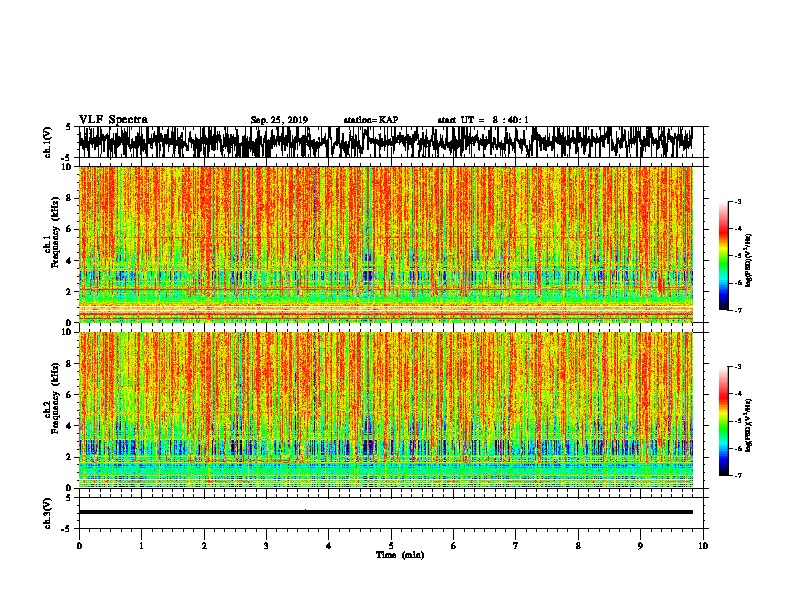This screenshot has width=792, height=612.
Task: Click the '8' kHz tick on ch.1 spectrogram
Action: pyautogui.click(x=70, y=198)
